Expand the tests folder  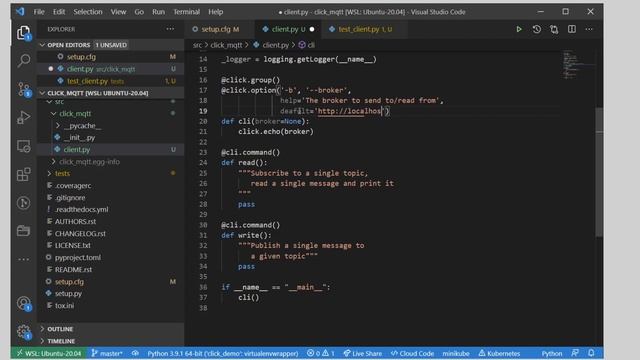coord(49,173)
